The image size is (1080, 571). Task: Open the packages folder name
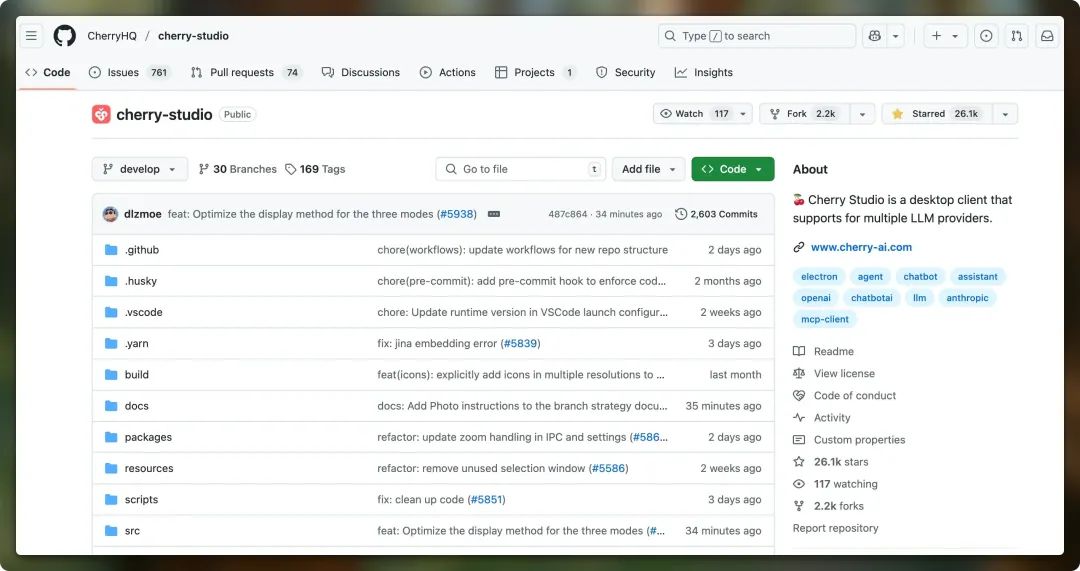pos(148,437)
